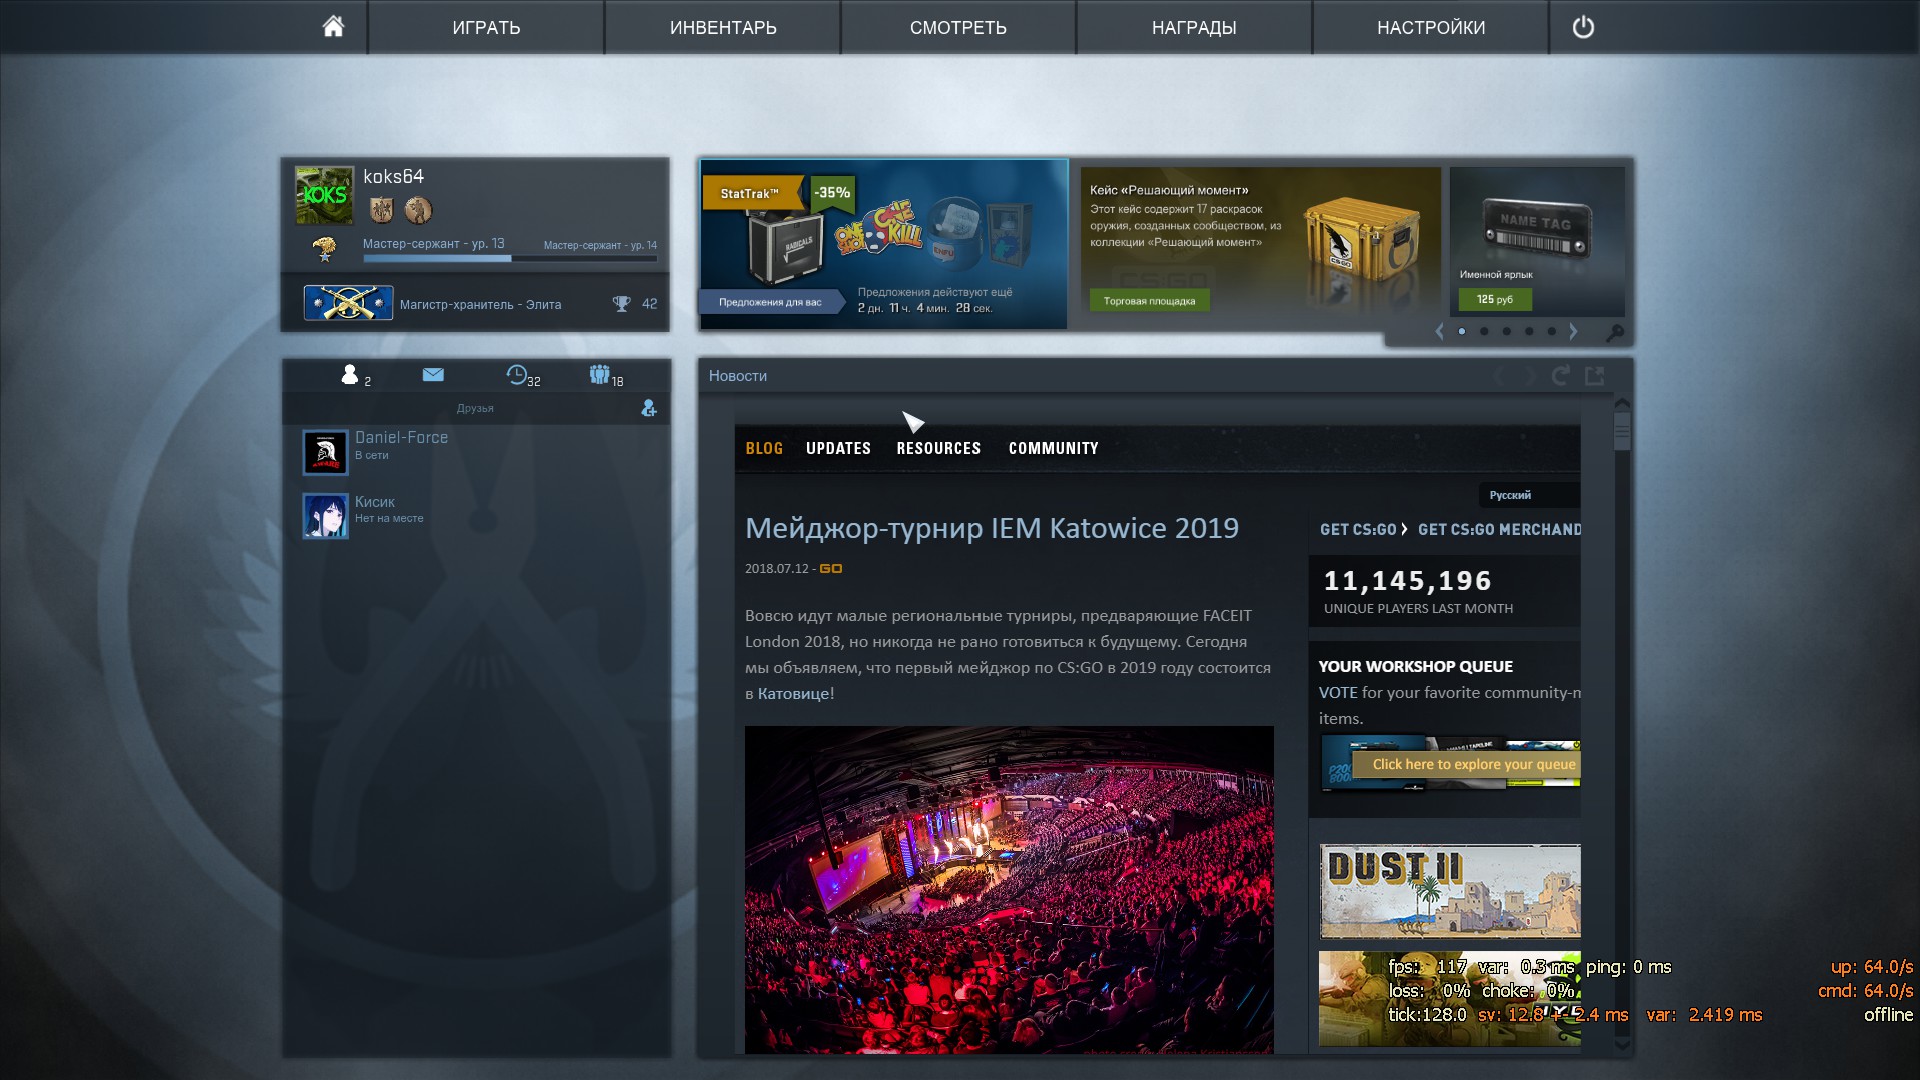Click the key icon below store carousel
The height and width of the screenshot is (1080, 1920).
pos(1614,332)
